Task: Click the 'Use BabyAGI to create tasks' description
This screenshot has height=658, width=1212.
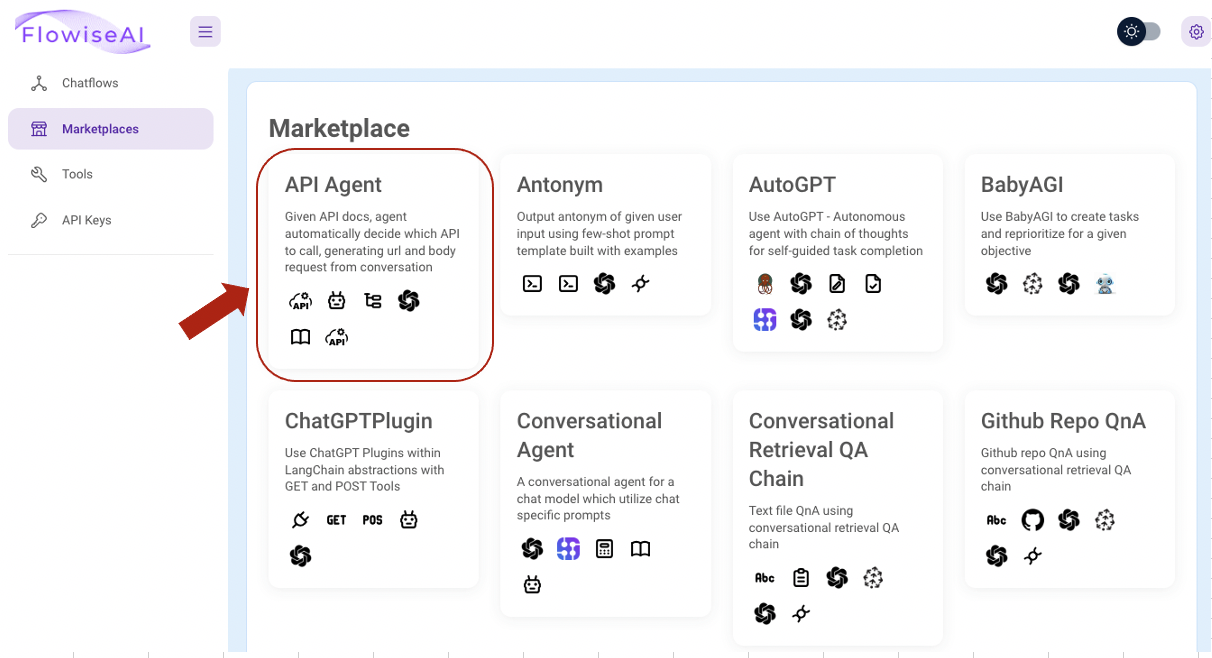Action: 1060,233
